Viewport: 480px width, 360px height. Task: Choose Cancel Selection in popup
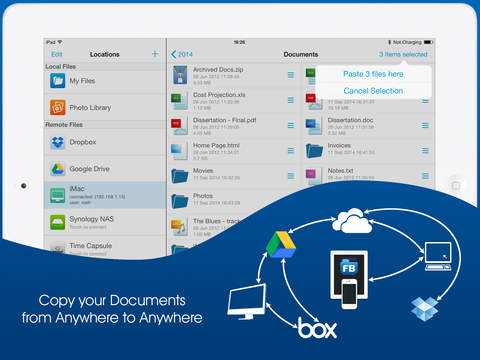(373, 91)
